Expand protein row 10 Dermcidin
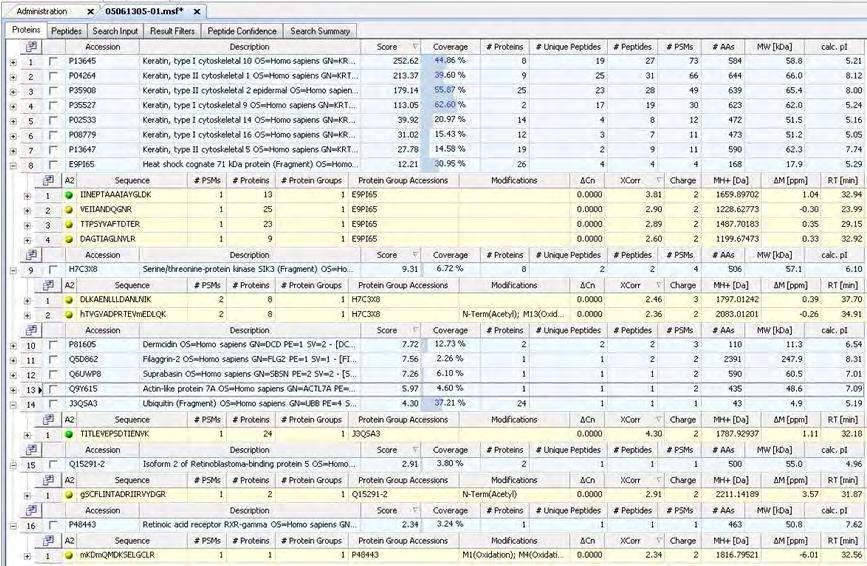This screenshot has height=566, width=867. coord(13,346)
